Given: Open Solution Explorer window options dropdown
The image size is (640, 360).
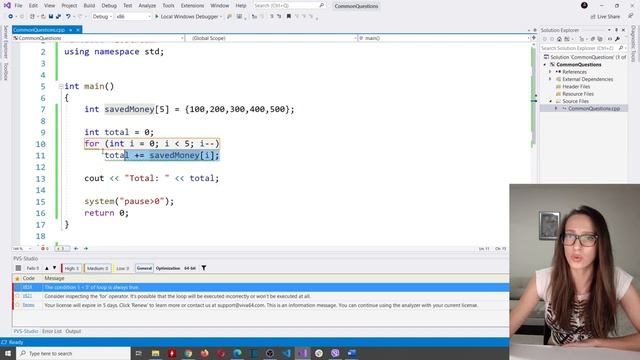Looking at the screenshot, I should pyautogui.click(x=609, y=30).
